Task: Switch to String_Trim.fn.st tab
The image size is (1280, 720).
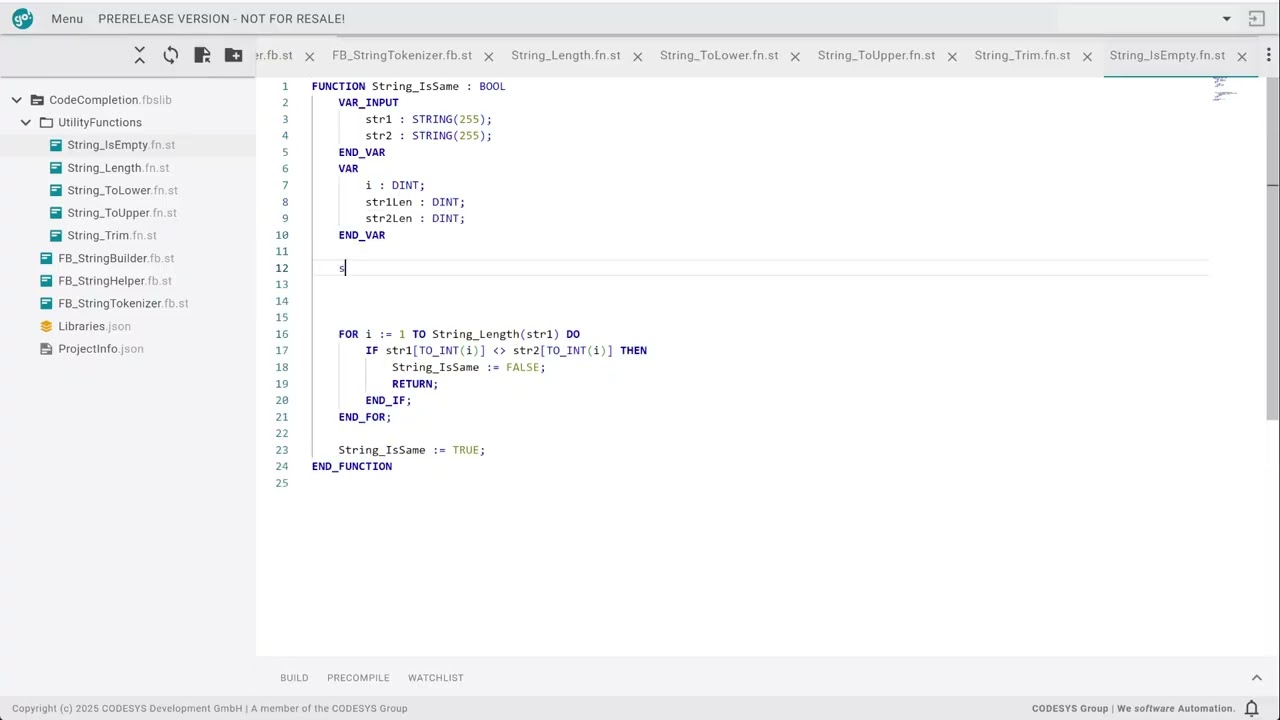Action: [x=1022, y=55]
